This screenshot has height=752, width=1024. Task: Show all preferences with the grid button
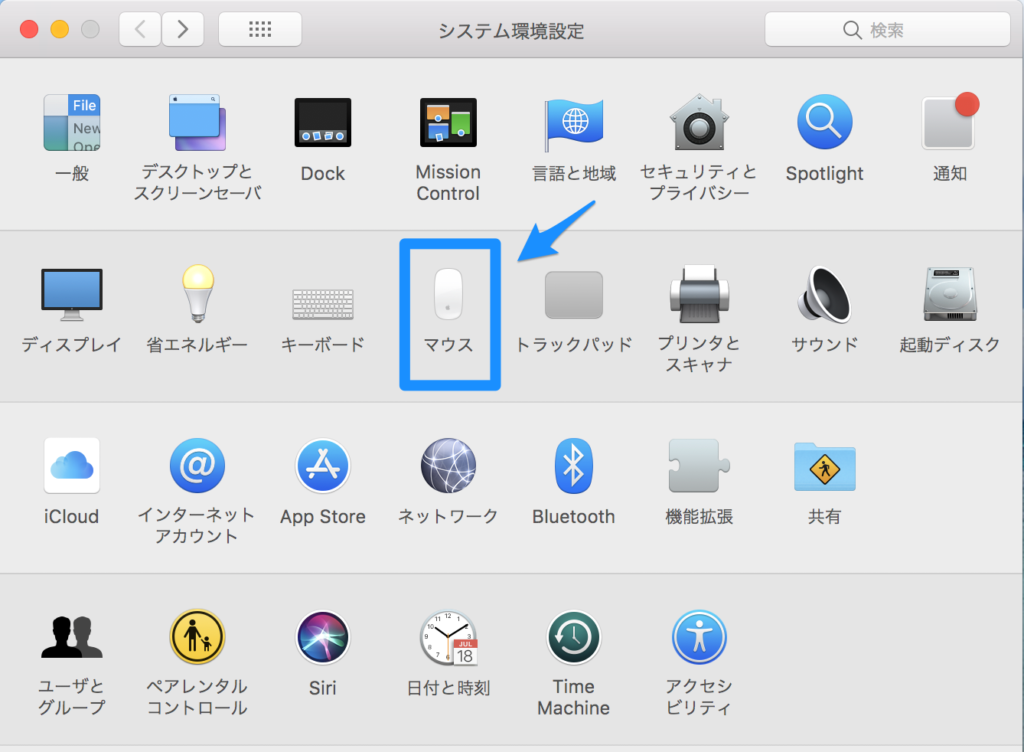tap(260, 29)
